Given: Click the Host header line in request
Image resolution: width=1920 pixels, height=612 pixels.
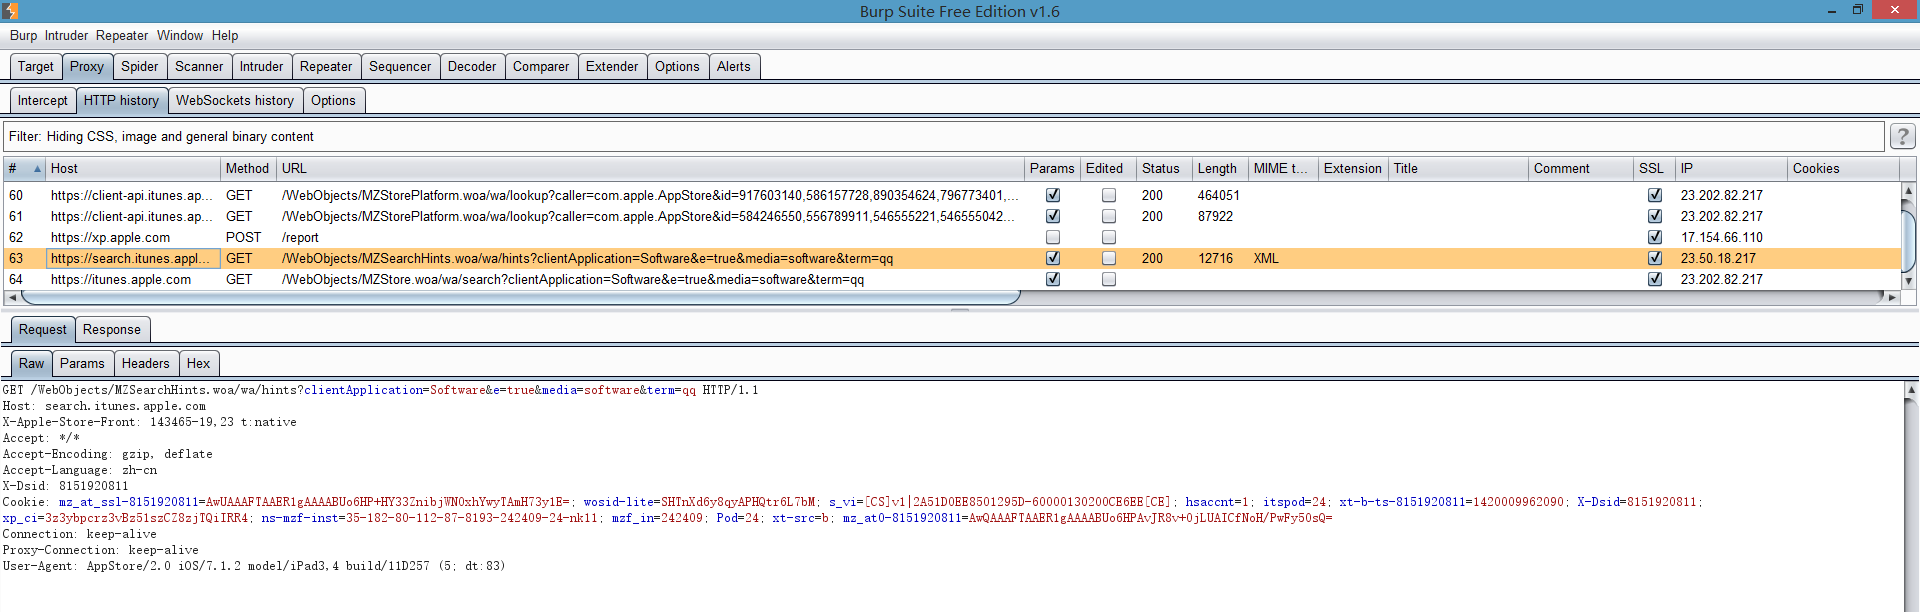Looking at the screenshot, I should click(x=104, y=406).
